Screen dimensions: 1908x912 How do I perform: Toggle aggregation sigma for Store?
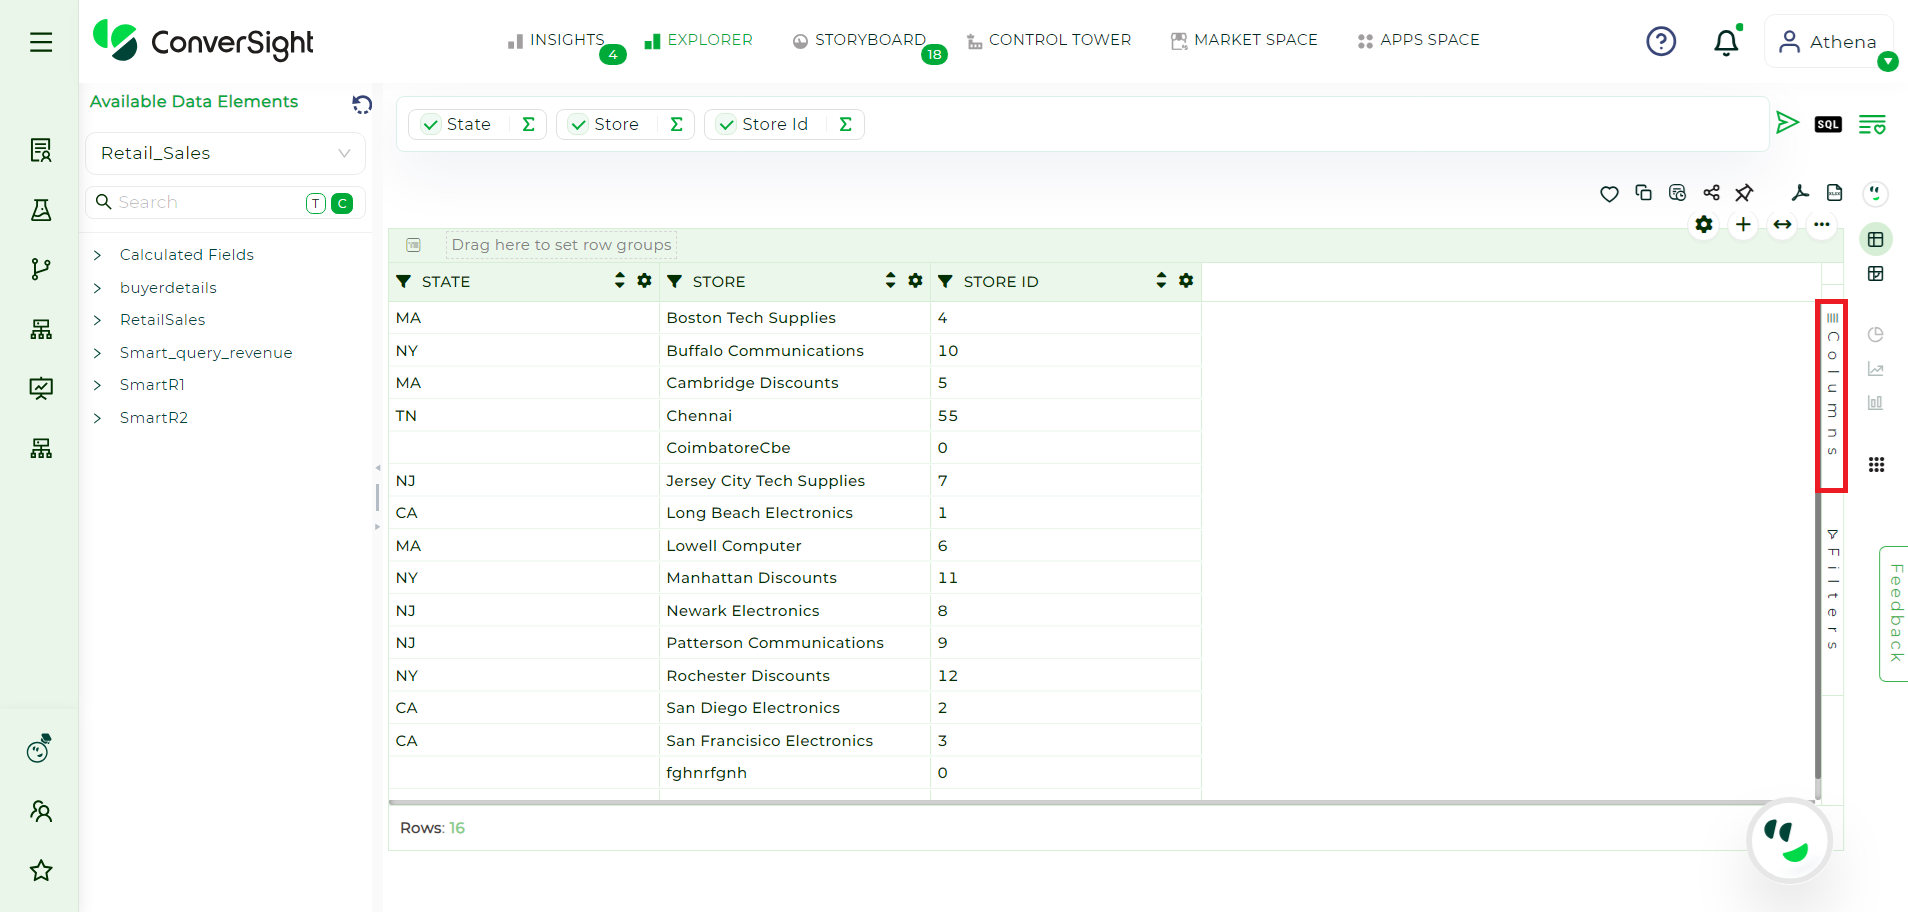pyautogui.click(x=676, y=124)
